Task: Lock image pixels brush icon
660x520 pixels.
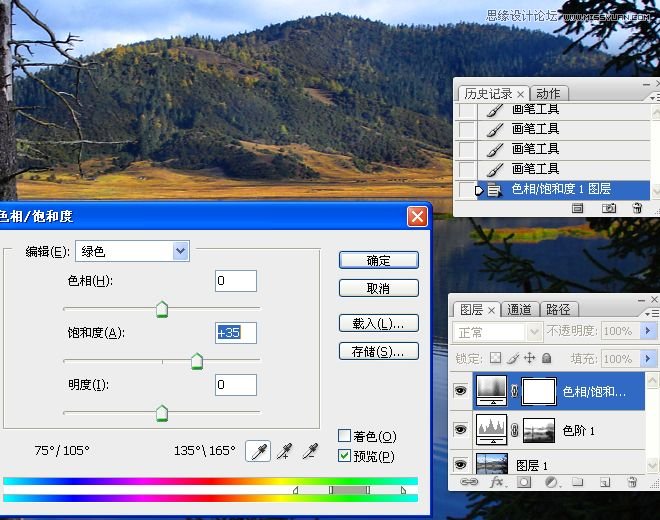Action: (x=513, y=358)
